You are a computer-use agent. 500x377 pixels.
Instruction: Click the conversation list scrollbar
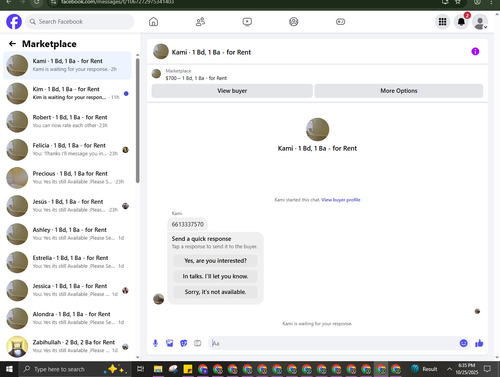(137, 121)
